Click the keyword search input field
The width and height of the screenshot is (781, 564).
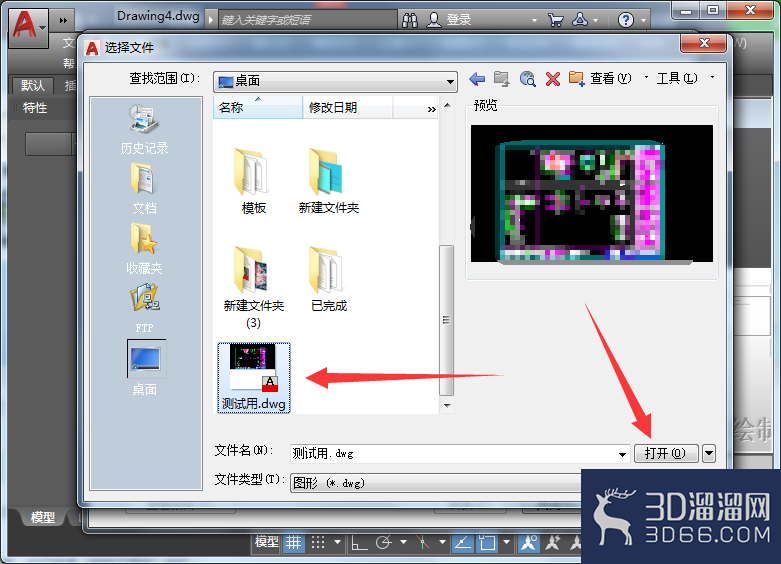[308, 20]
